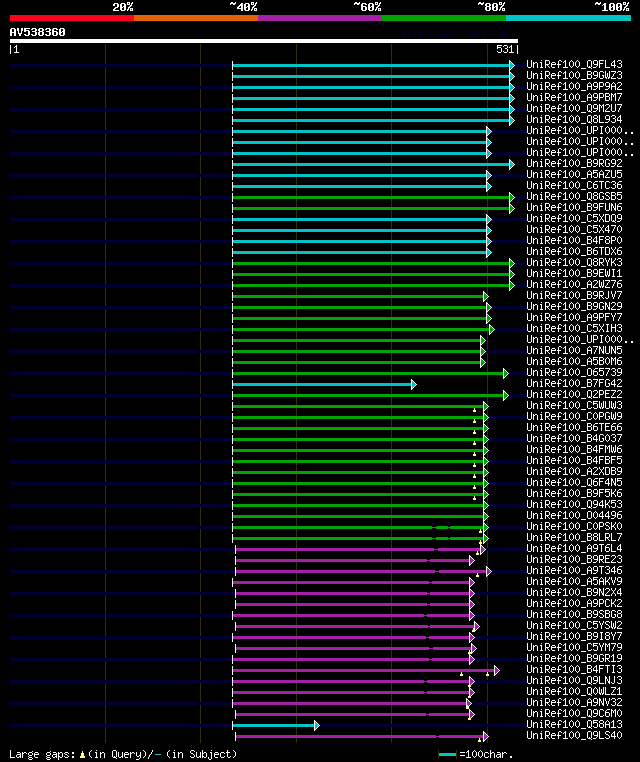Viewport: 640px width, 762px height.
Task: Select the AV538360 query name
Action: (37, 32)
